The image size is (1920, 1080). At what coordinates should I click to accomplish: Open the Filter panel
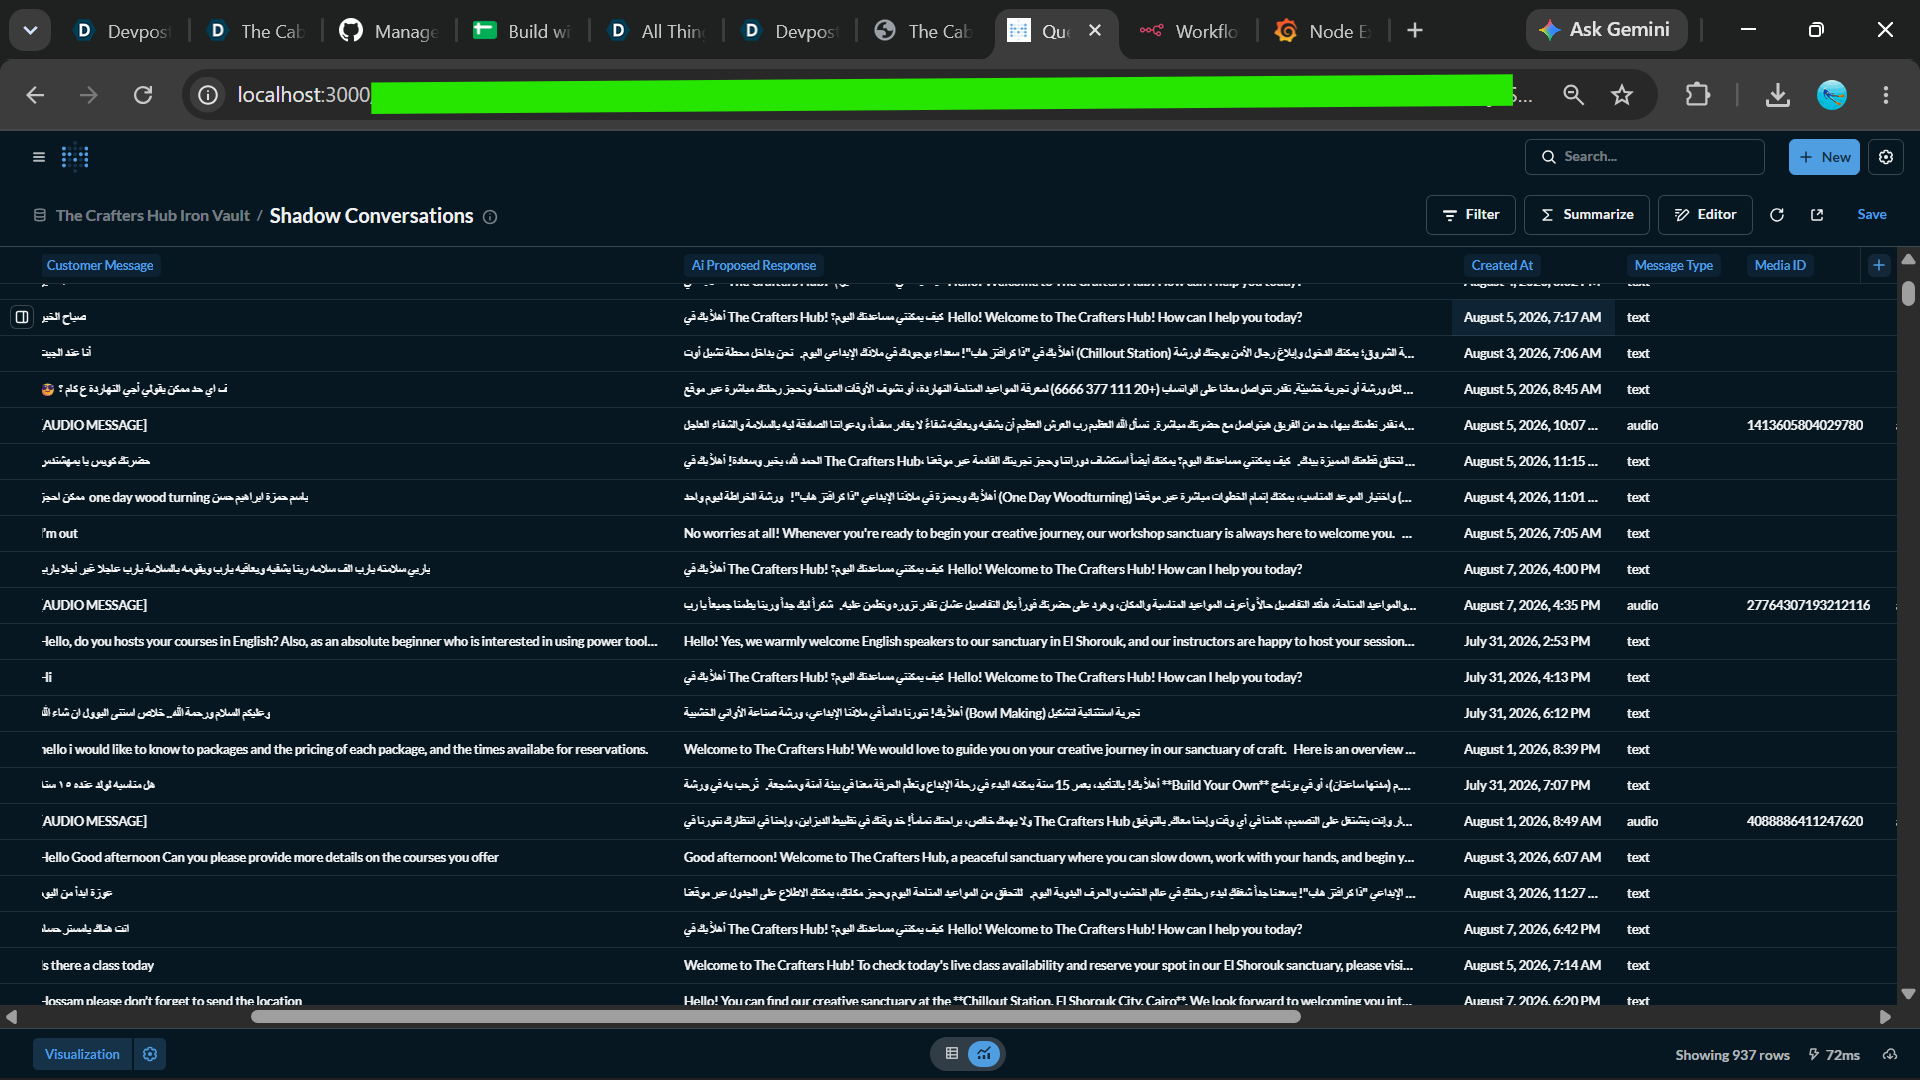[x=1470, y=215]
